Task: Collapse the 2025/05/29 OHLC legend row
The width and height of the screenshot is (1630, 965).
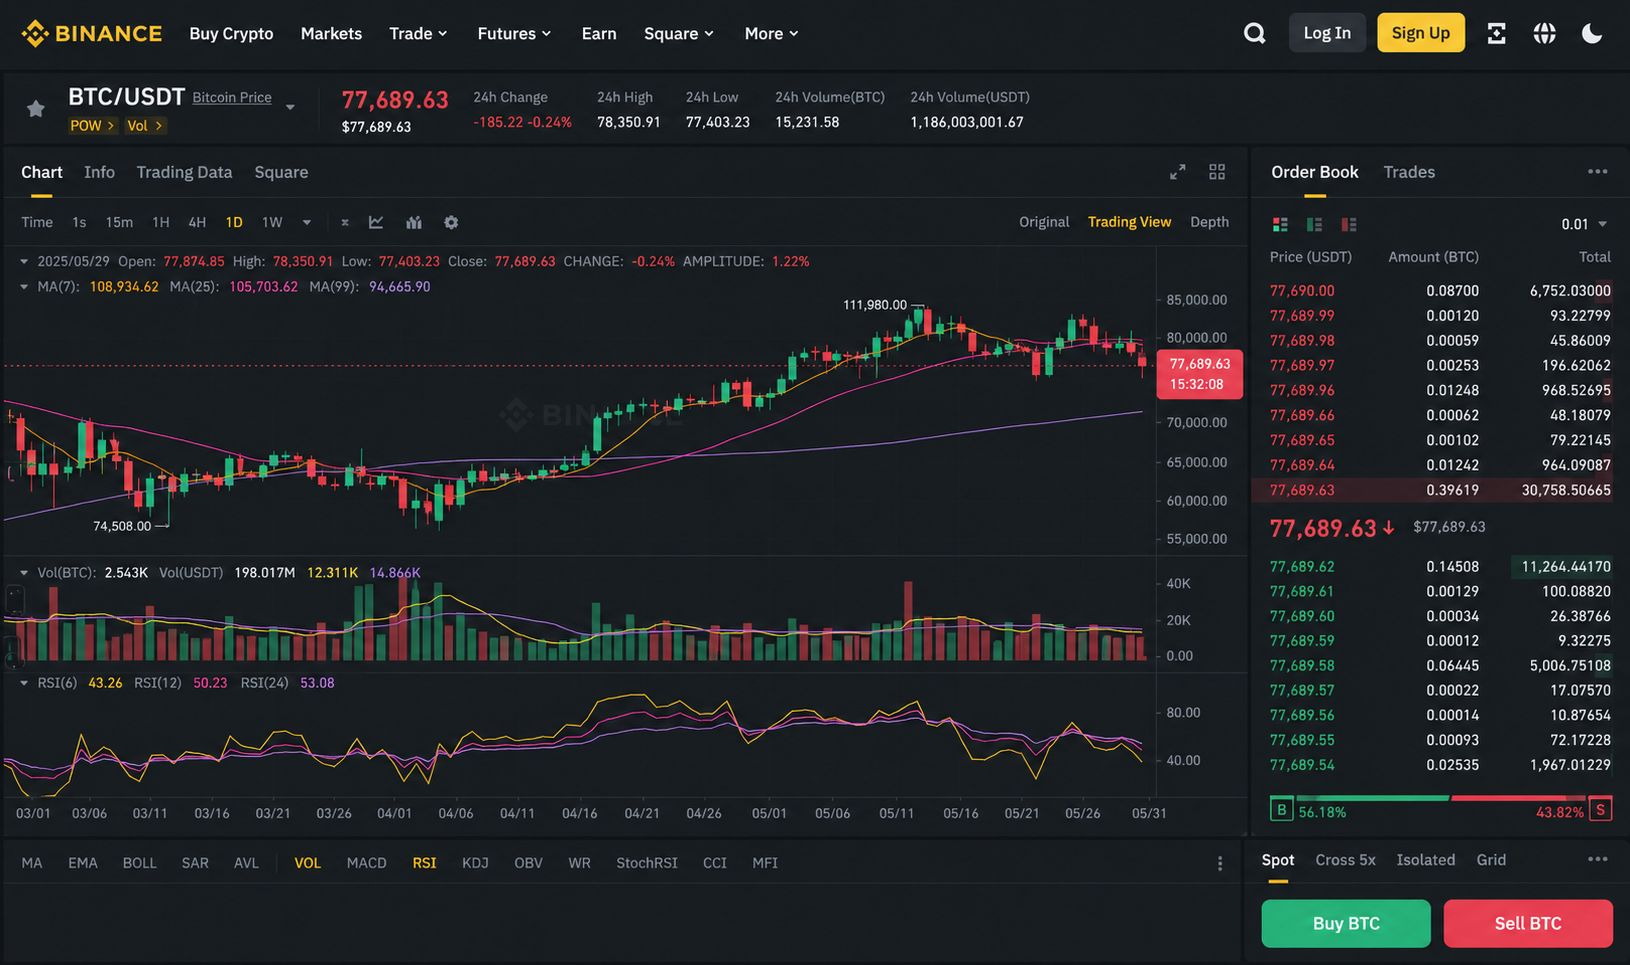Action: pos(24,261)
